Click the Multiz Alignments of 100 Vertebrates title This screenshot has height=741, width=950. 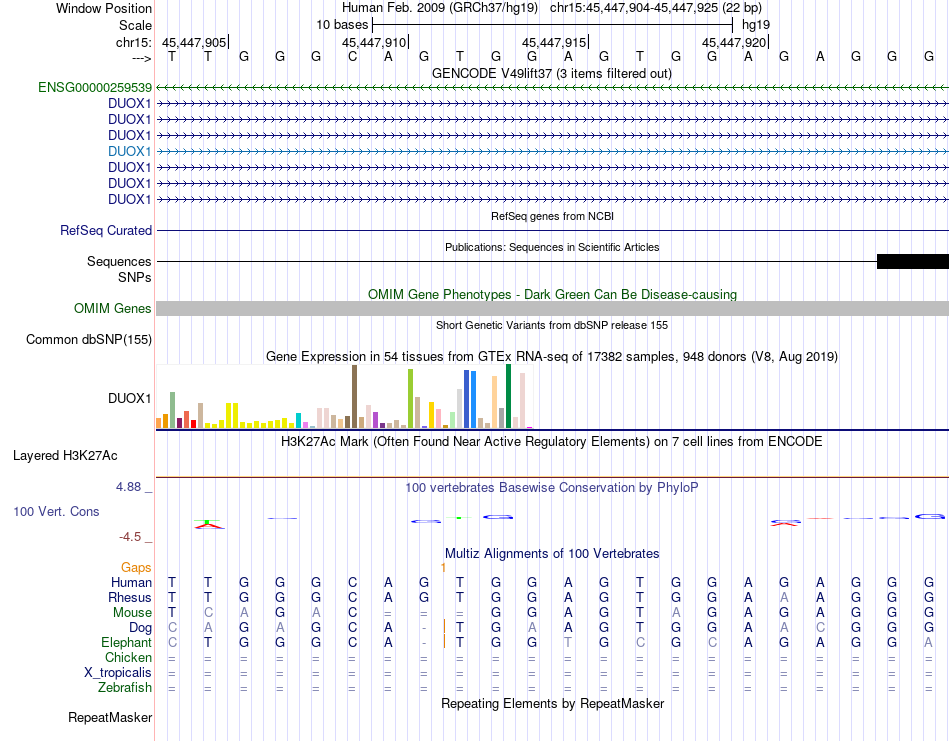tap(552, 554)
